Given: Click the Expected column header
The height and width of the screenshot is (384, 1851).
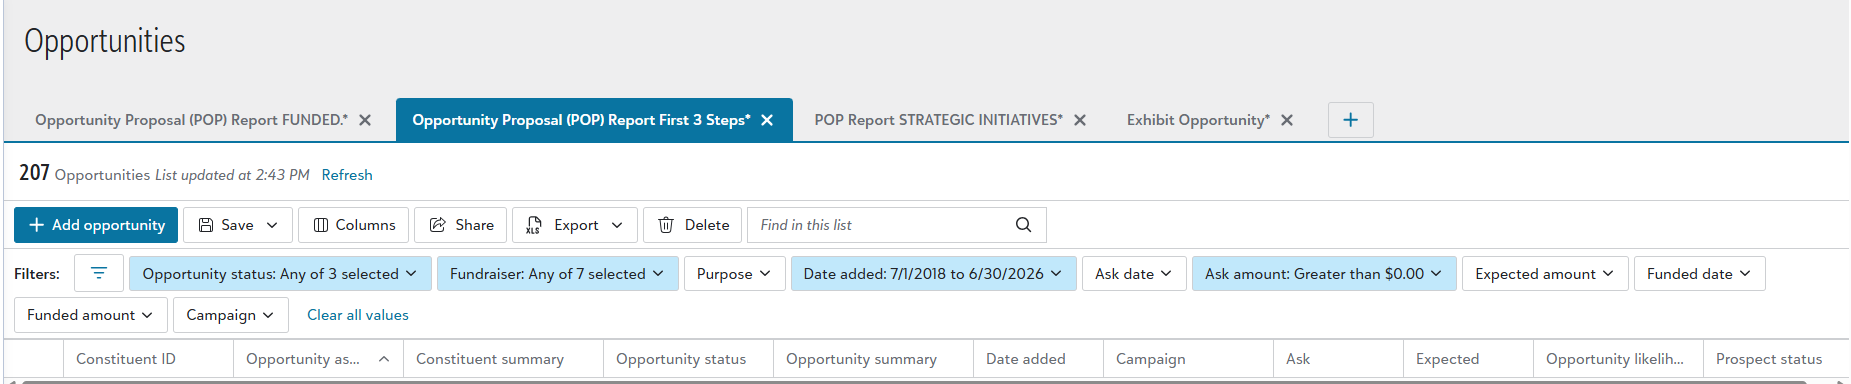Looking at the screenshot, I should click(1468, 359).
